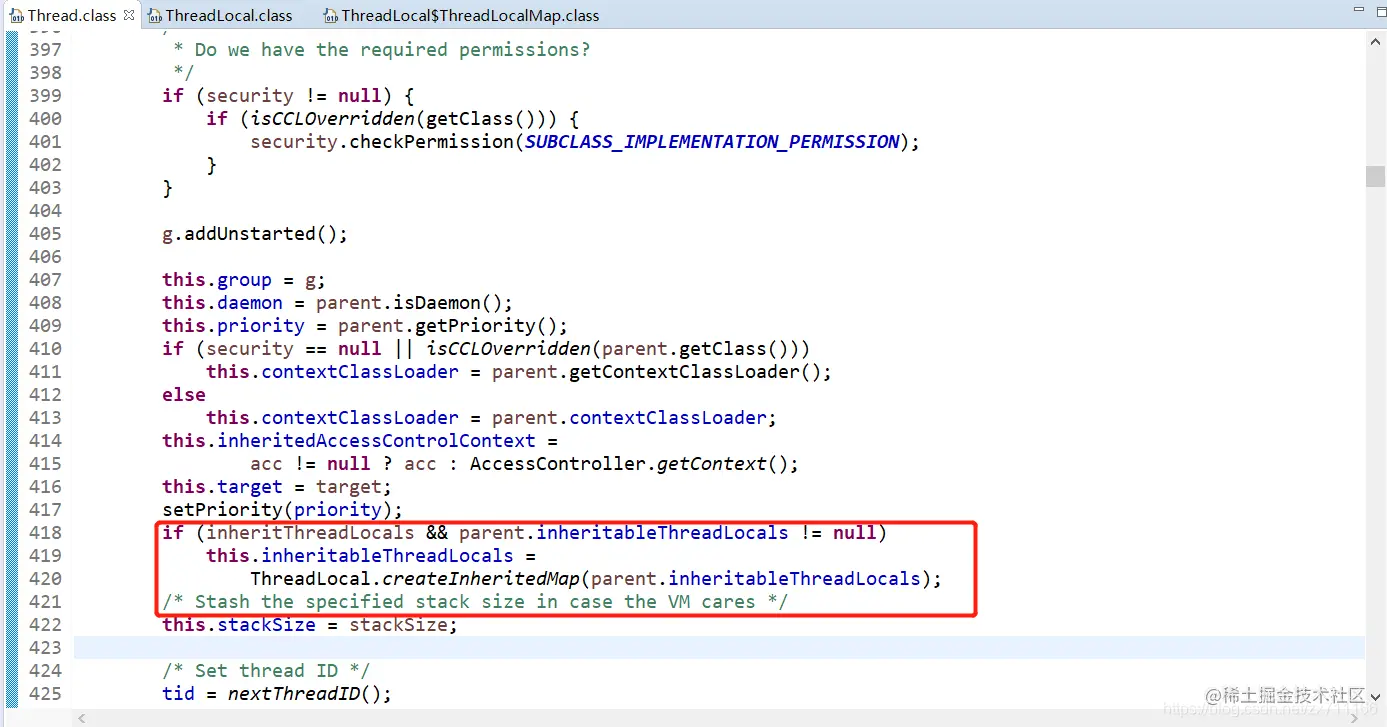Click line number 425 in the gutter
This screenshot has height=727, width=1387.
45,694
